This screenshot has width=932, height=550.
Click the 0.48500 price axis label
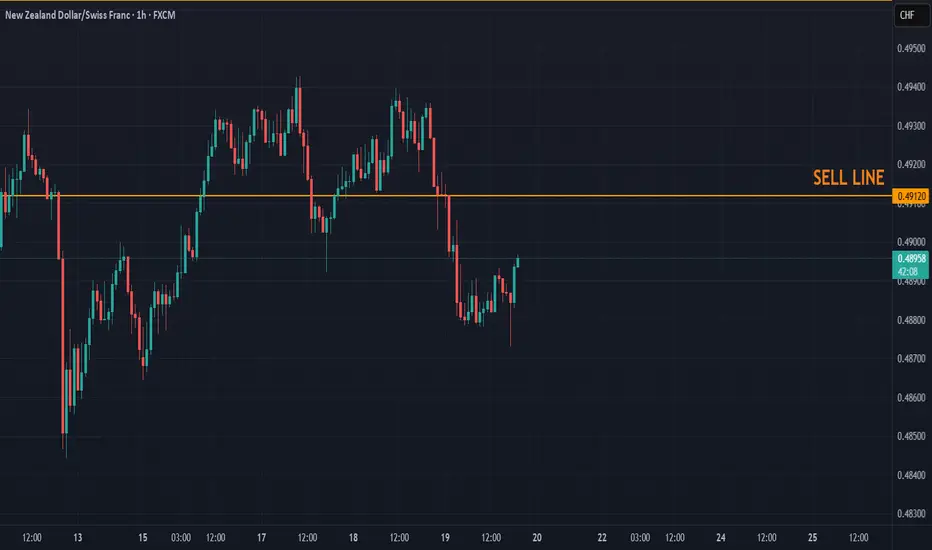coord(911,436)
